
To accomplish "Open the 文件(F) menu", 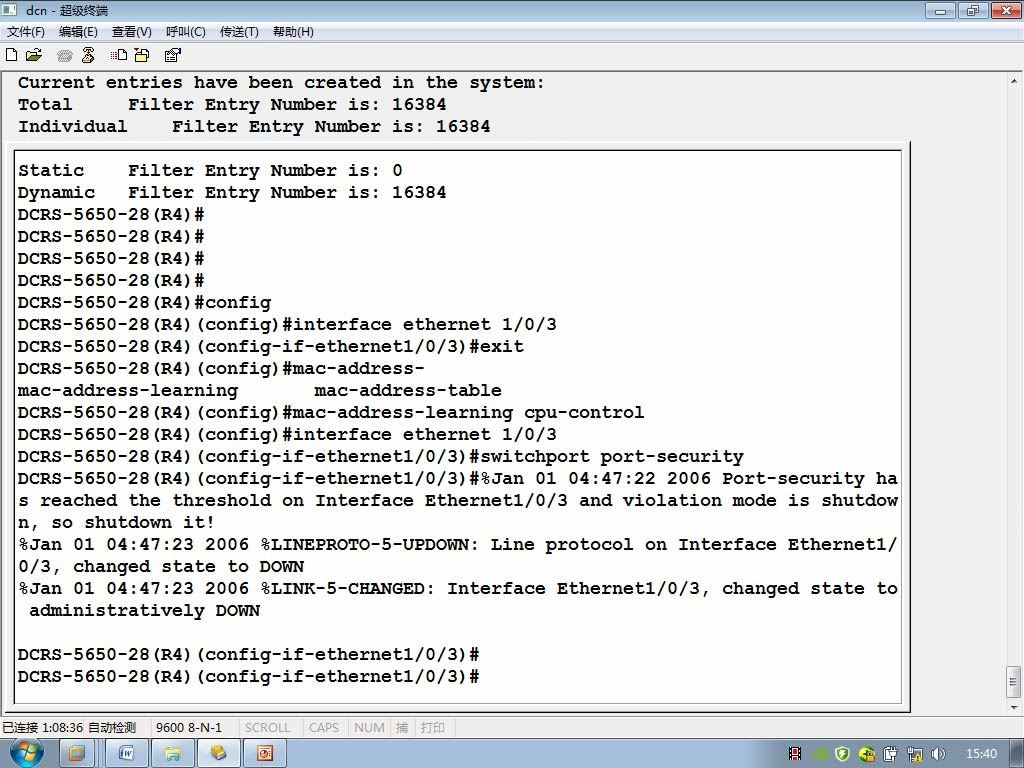I will pyautogui.click(x=25, y=32).
